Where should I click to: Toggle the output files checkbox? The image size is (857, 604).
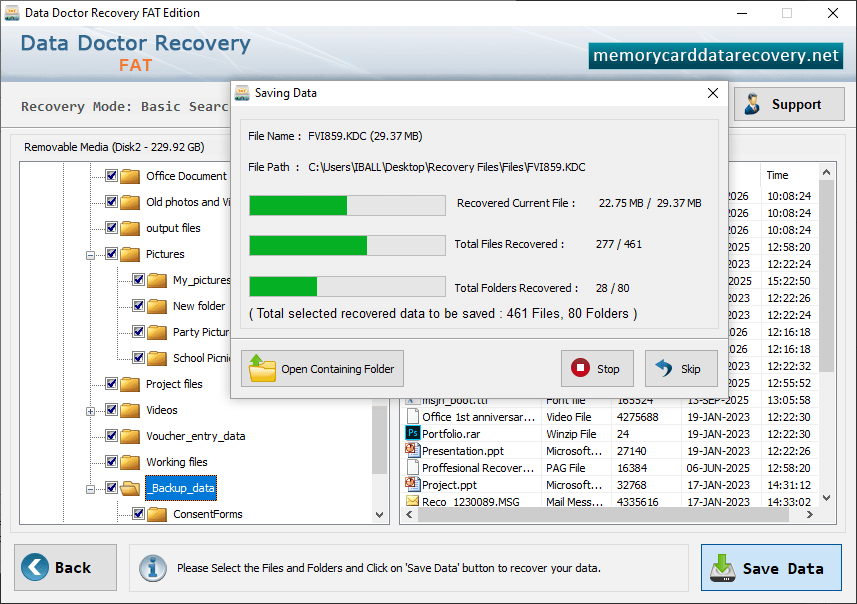pyautogui.click(x=111, y=227)
